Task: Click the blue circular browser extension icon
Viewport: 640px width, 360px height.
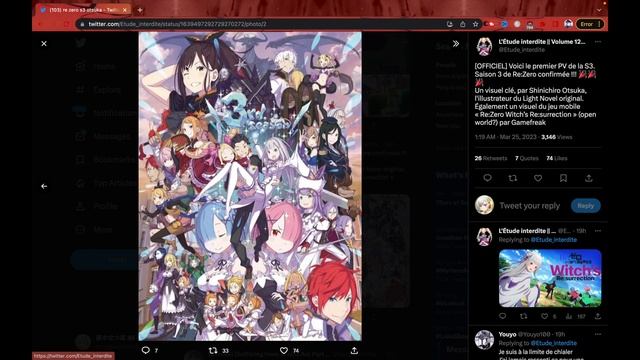Action: pos(504,24)
